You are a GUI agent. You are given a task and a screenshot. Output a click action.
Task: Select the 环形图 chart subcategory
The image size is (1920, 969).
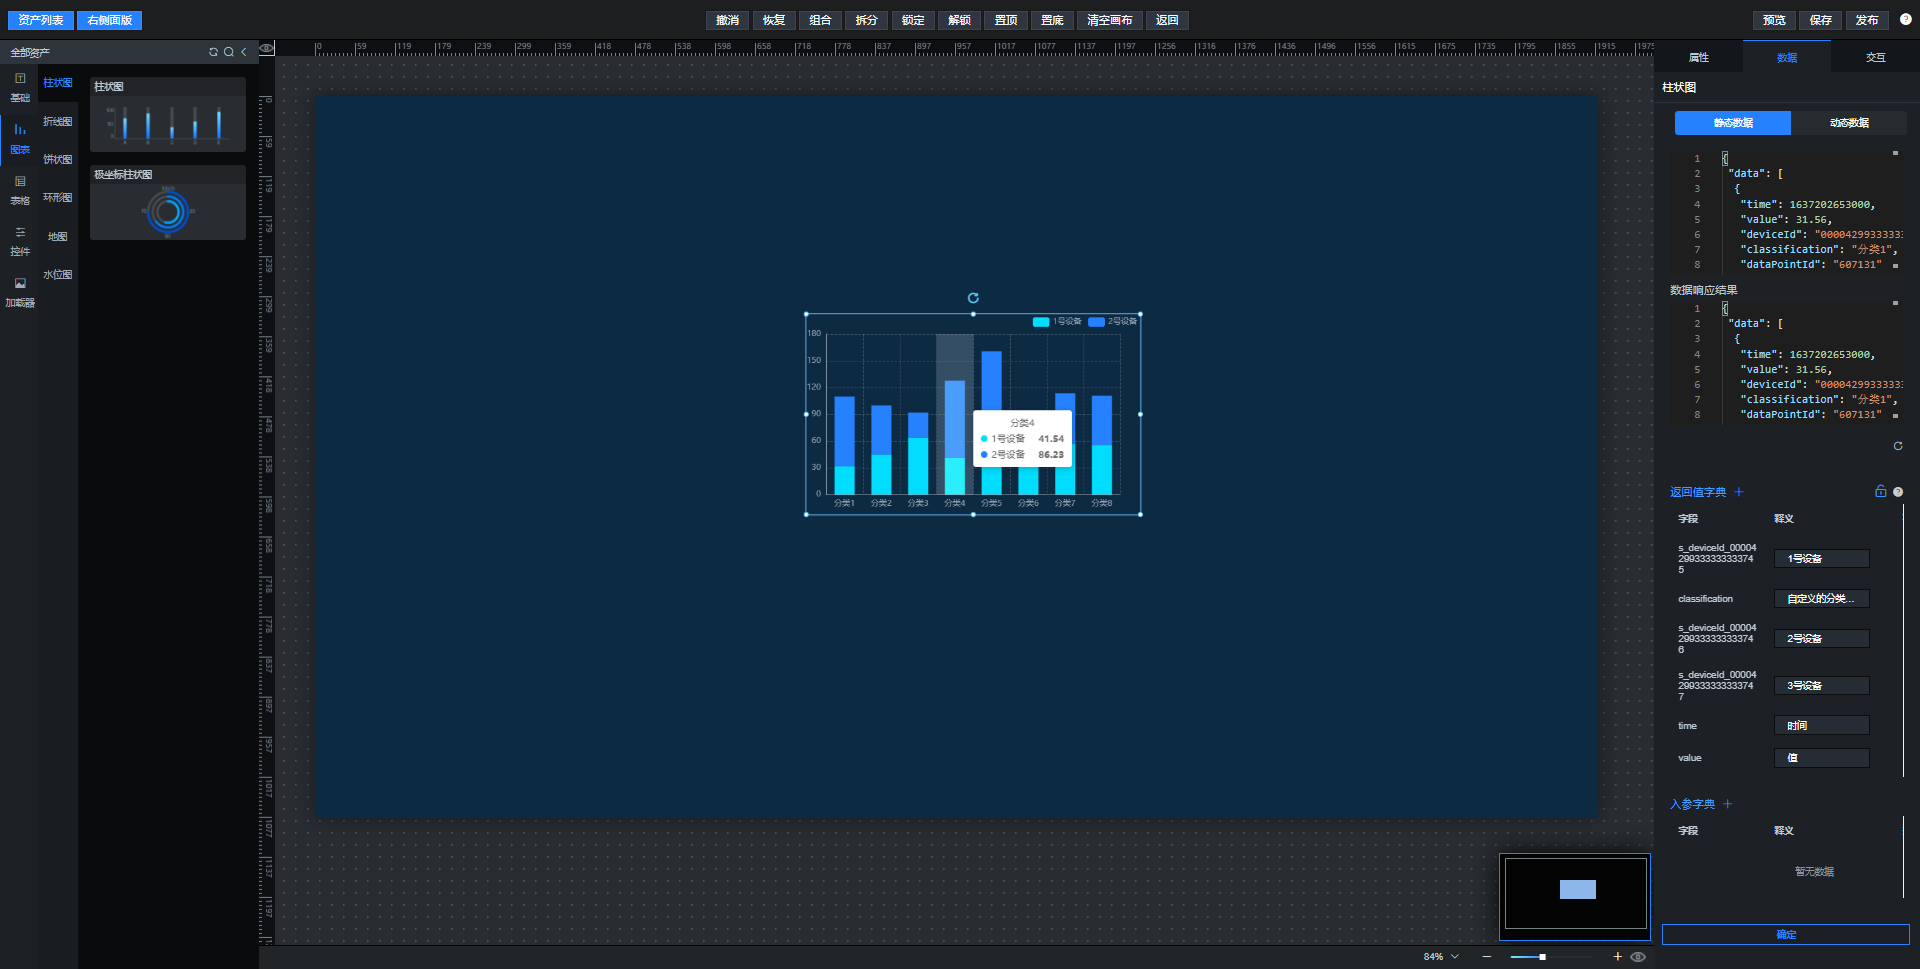tap(58, 197)
